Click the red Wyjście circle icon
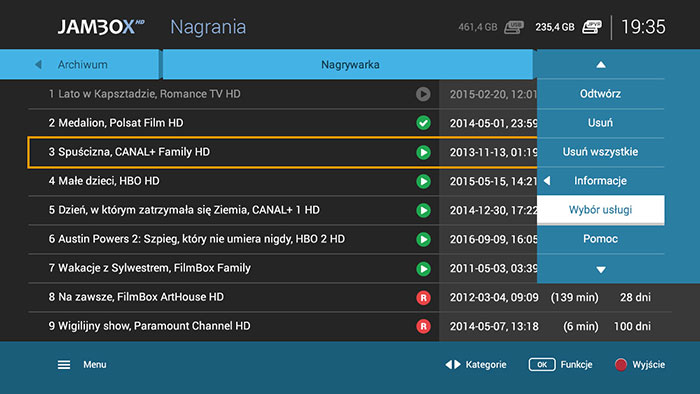Viewport: 700px width, 394px height. [621, 365]
